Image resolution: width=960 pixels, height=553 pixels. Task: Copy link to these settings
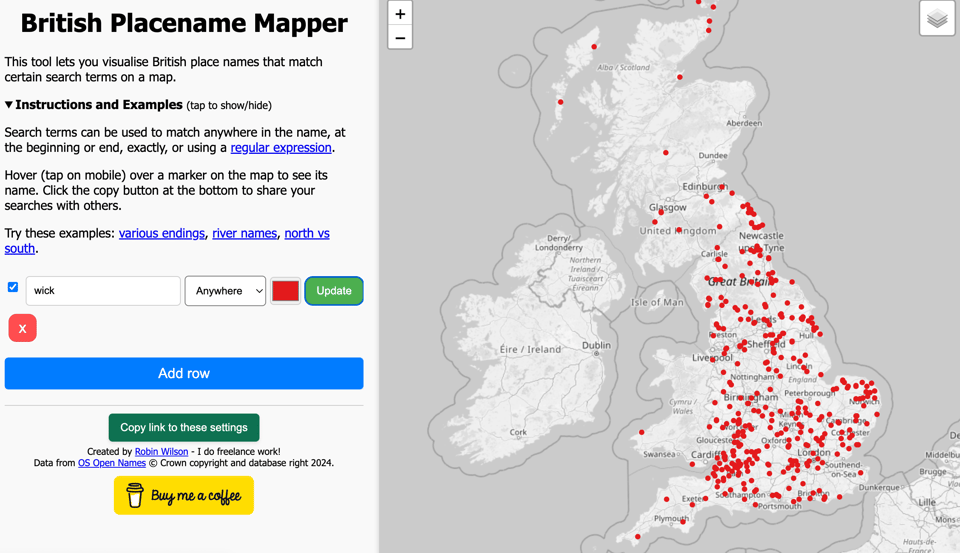pyautogui.click(x=184, y=428)
